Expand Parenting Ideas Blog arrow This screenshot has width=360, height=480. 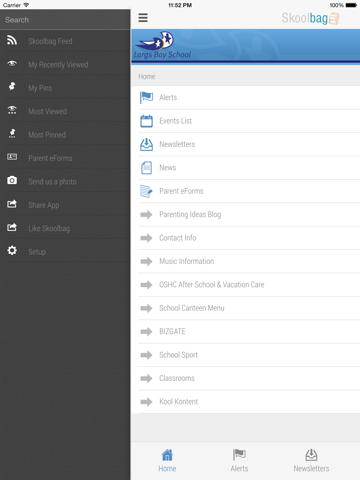pos(146,214)
